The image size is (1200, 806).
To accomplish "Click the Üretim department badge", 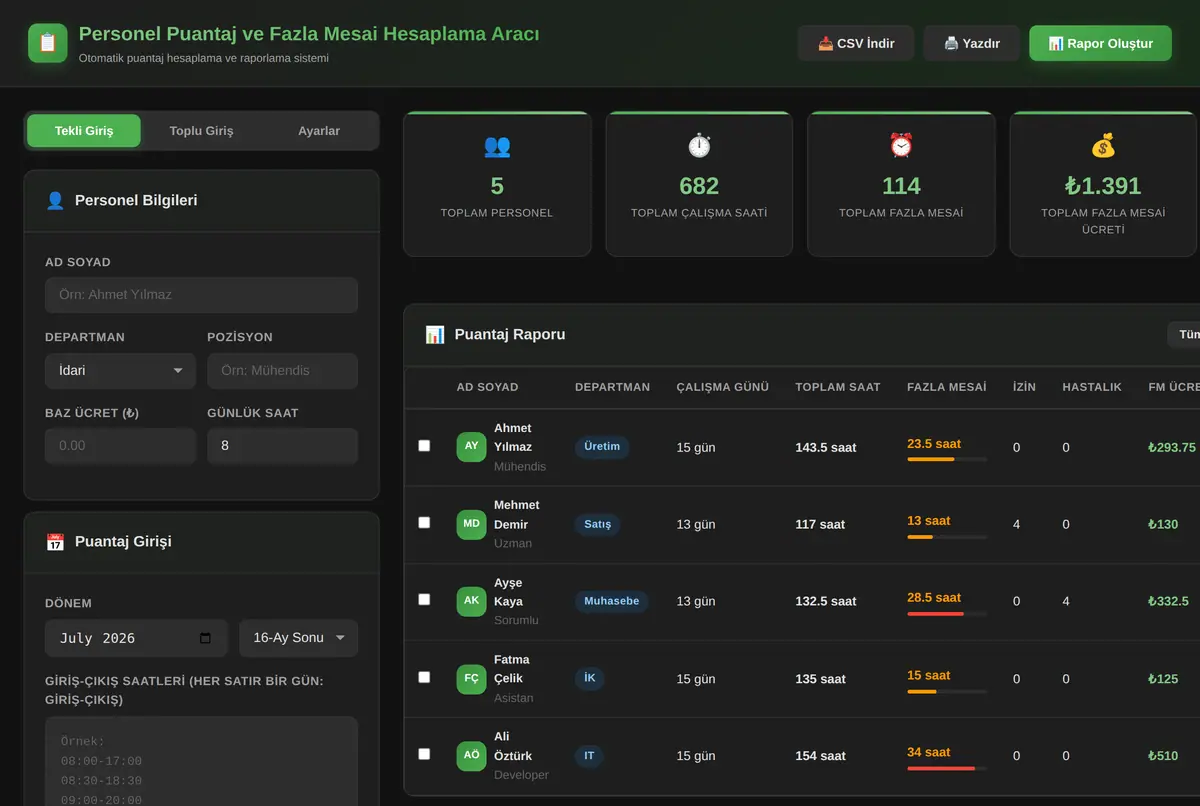I will coord(602,447).
